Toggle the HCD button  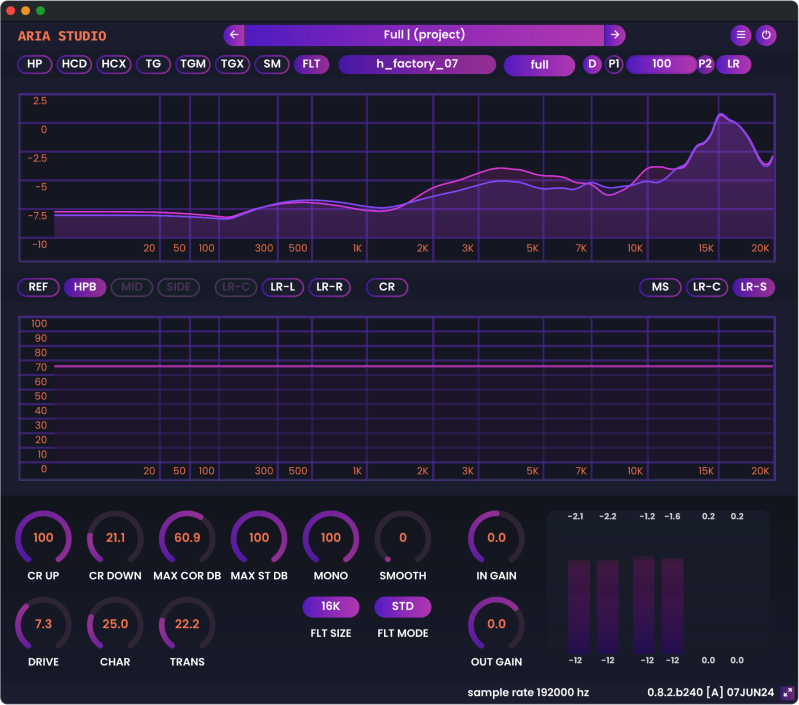[x=74, y=64]
